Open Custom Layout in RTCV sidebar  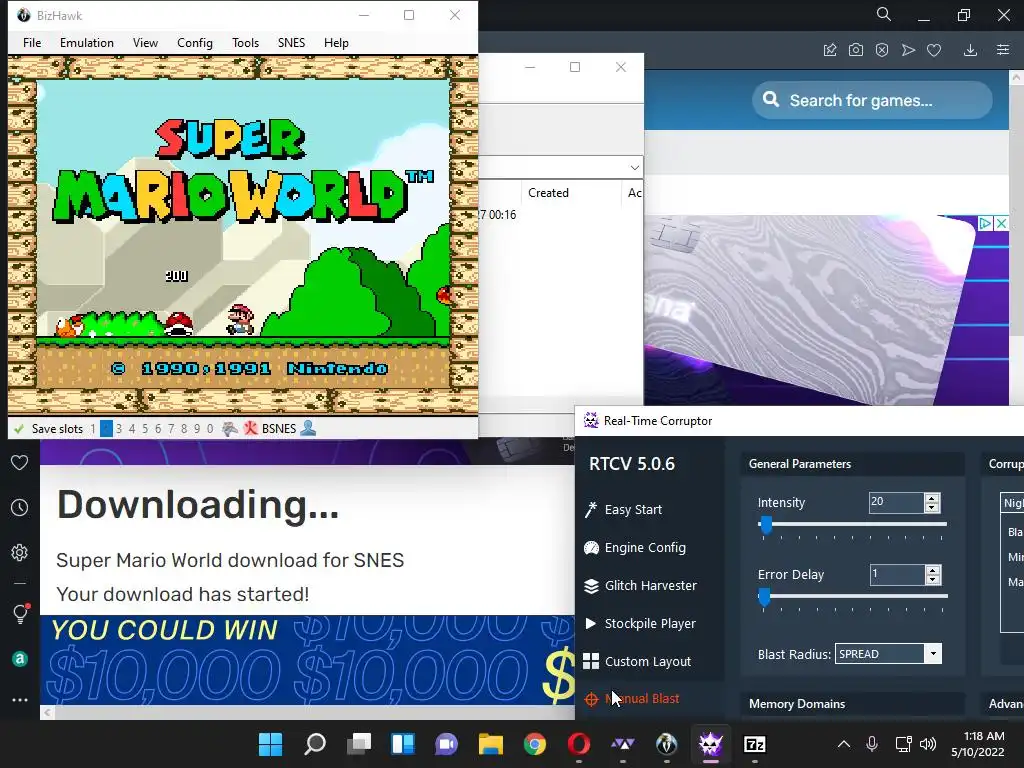pos(648,661)
